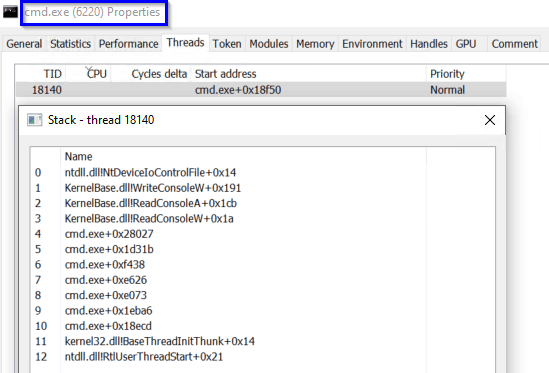The width and height of the screenshot is (549, 373).
Task: Click the Normal priority cell
Action: pyautogui.click(x=447, y=90)
